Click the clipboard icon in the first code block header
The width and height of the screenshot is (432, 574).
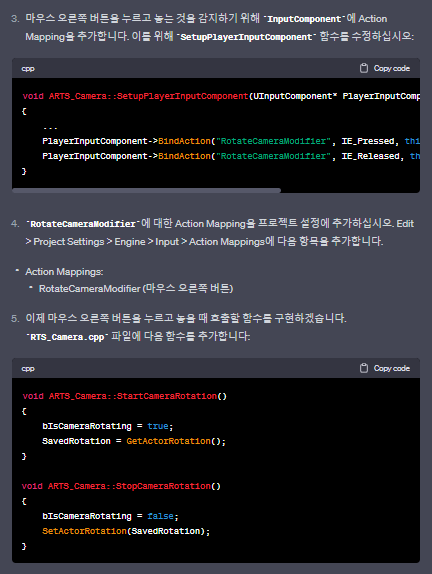click(364, 68)
